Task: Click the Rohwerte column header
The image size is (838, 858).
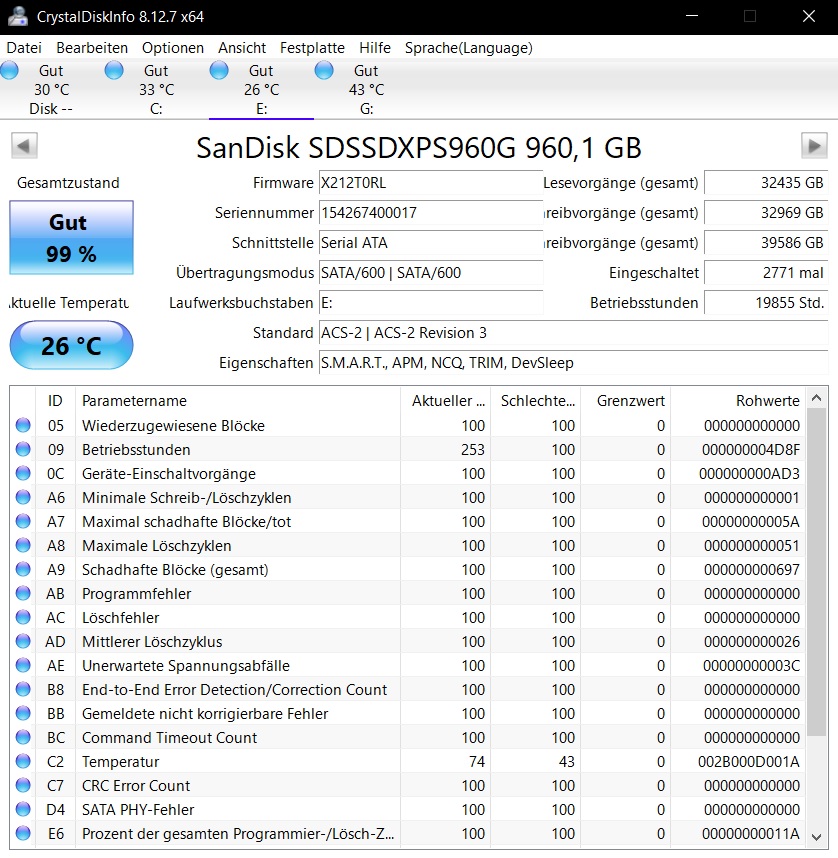Action: pyautogui.click(x=738, y=401)
